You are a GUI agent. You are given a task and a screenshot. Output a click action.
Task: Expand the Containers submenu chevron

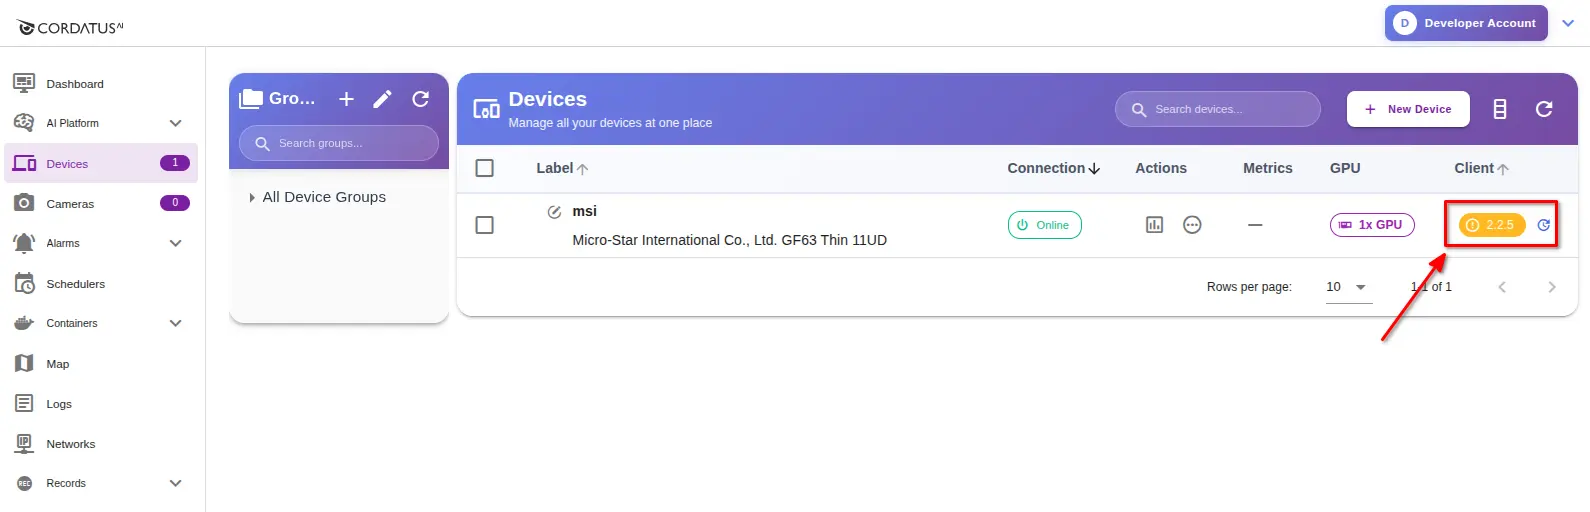pyautogui.click(x=176, y=323)
